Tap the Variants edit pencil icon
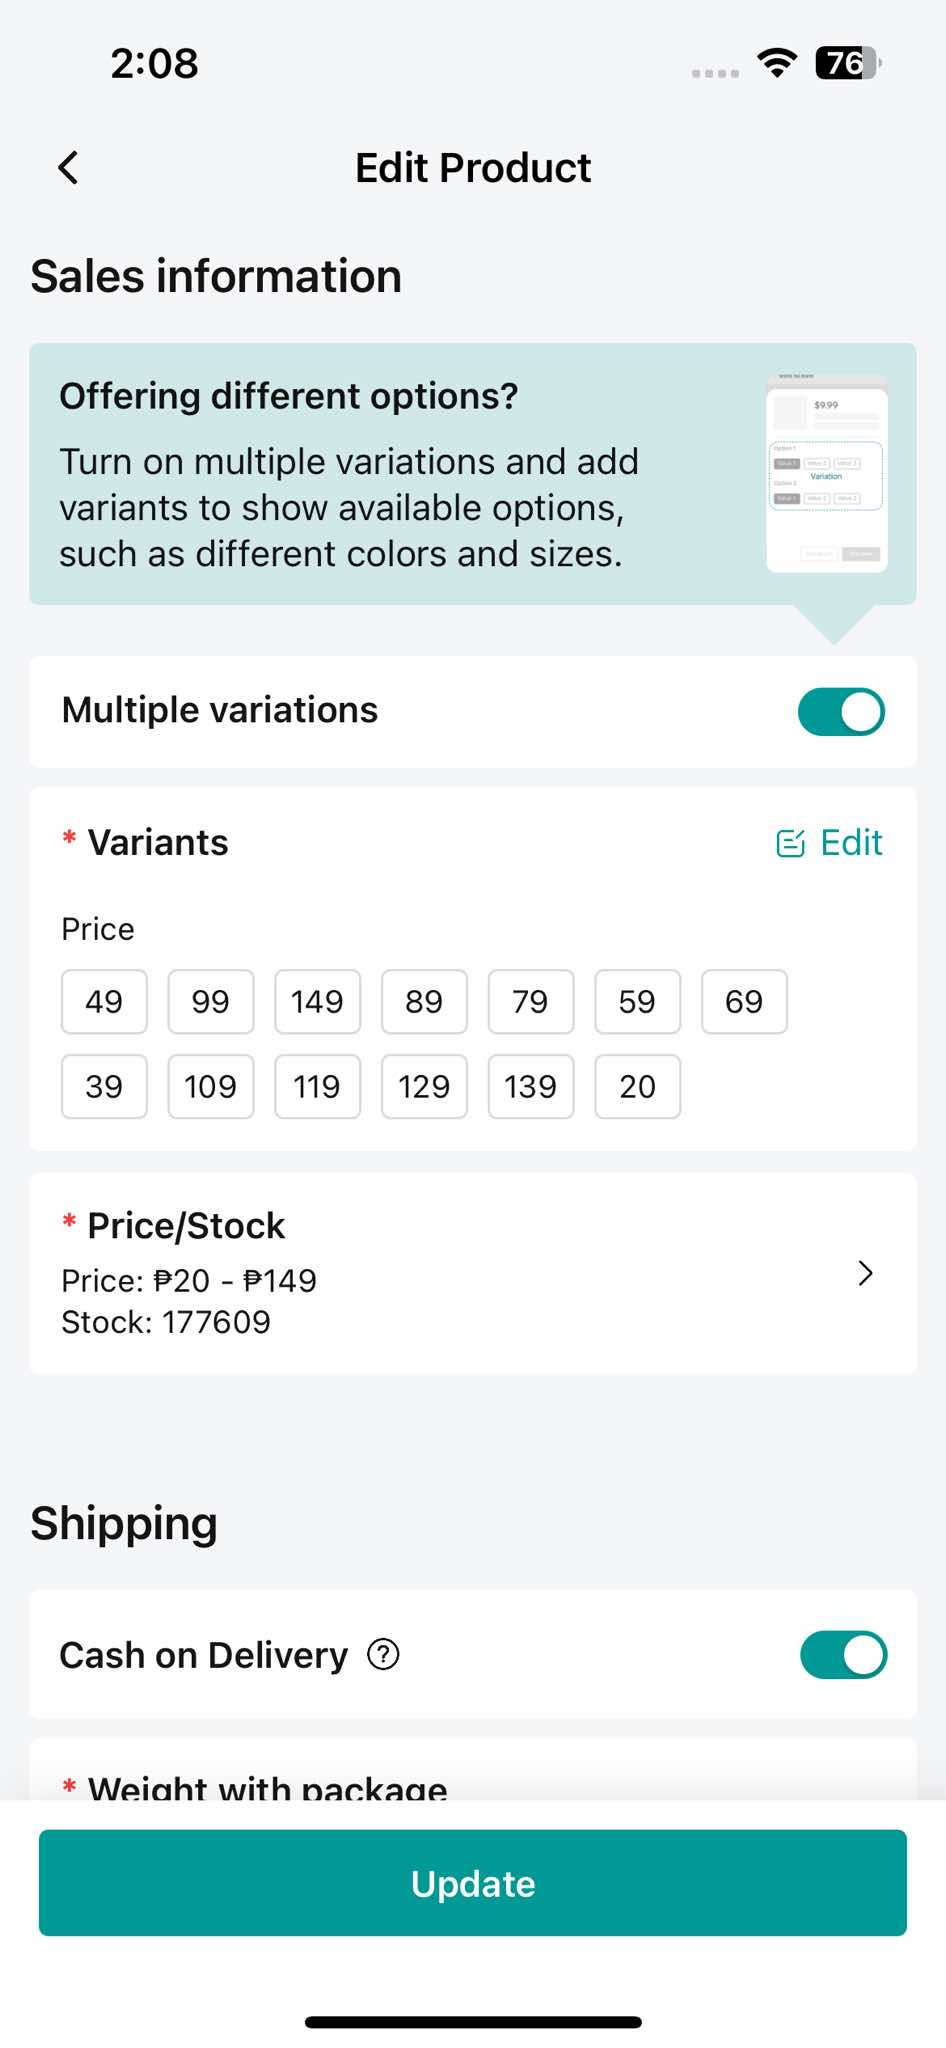946x2048 pixels. point(790,844)
